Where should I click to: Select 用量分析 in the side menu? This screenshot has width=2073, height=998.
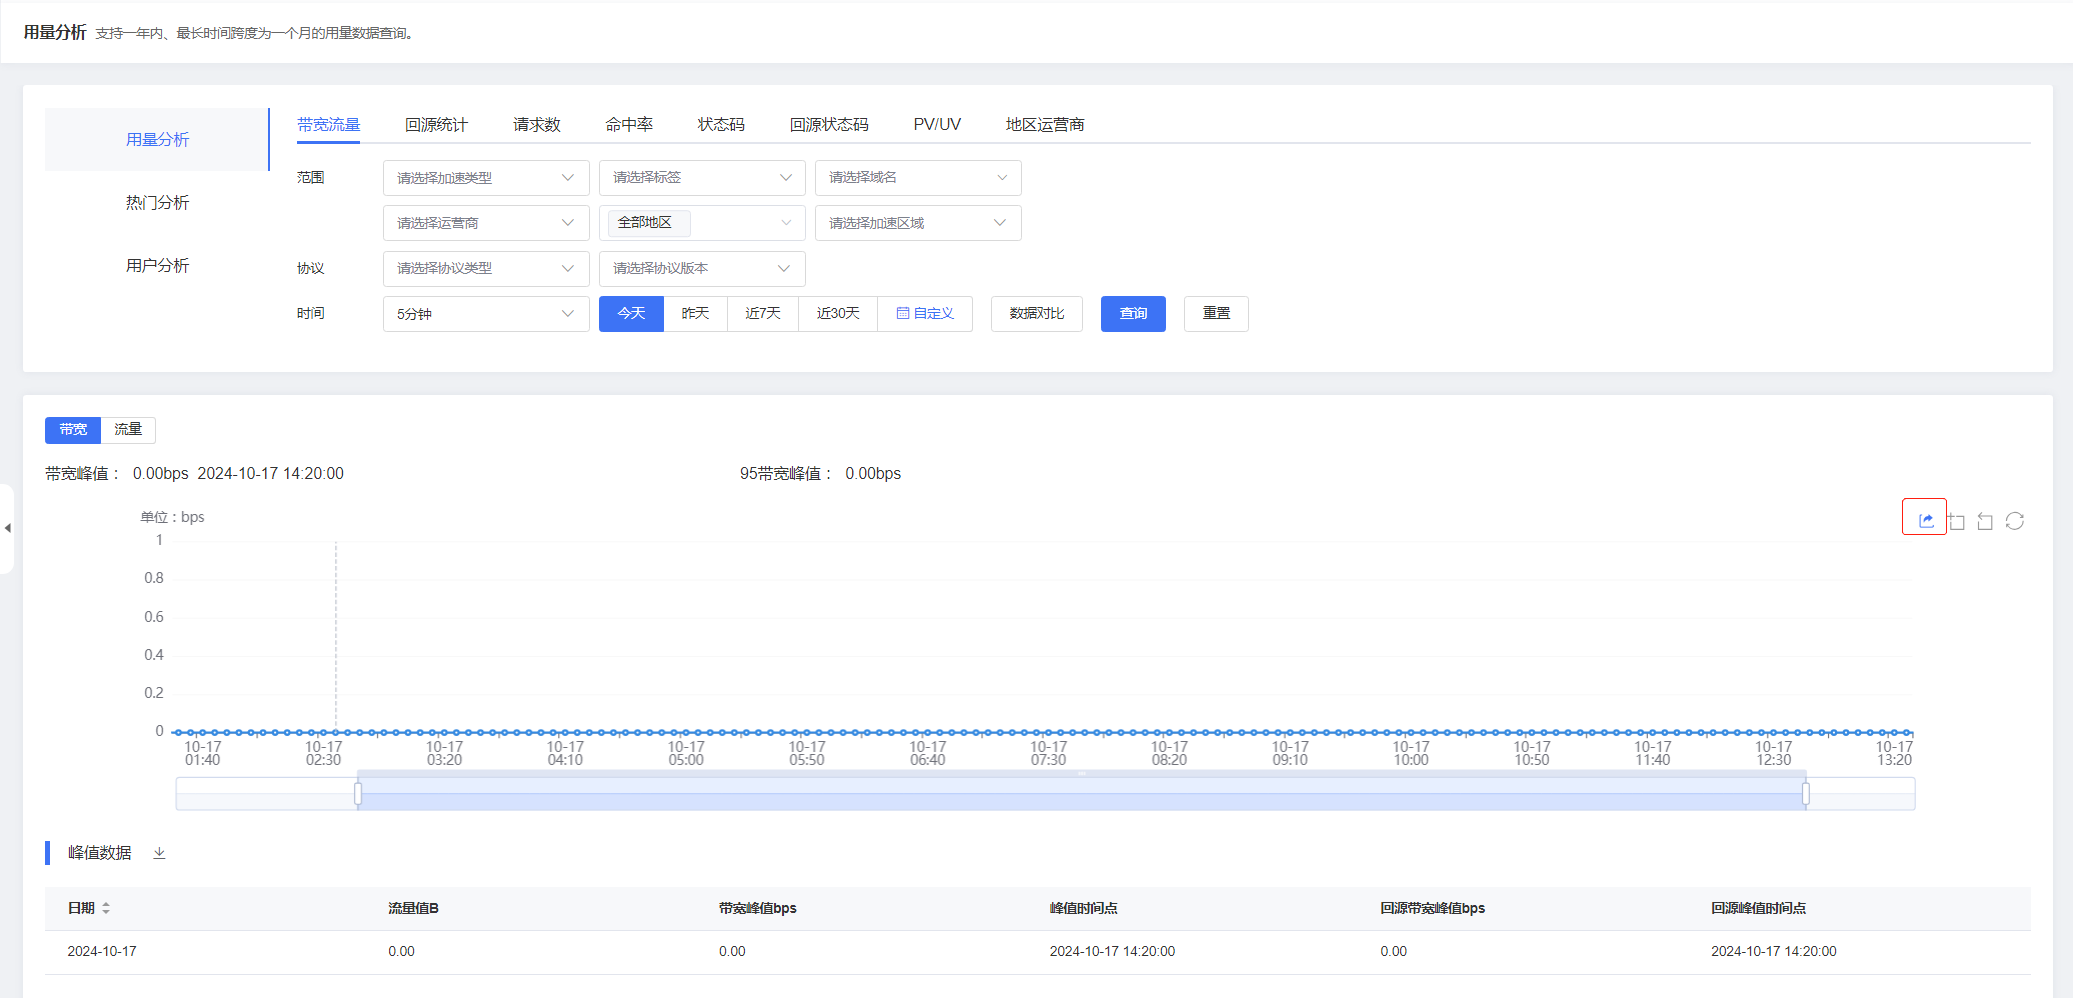point(157,140)
